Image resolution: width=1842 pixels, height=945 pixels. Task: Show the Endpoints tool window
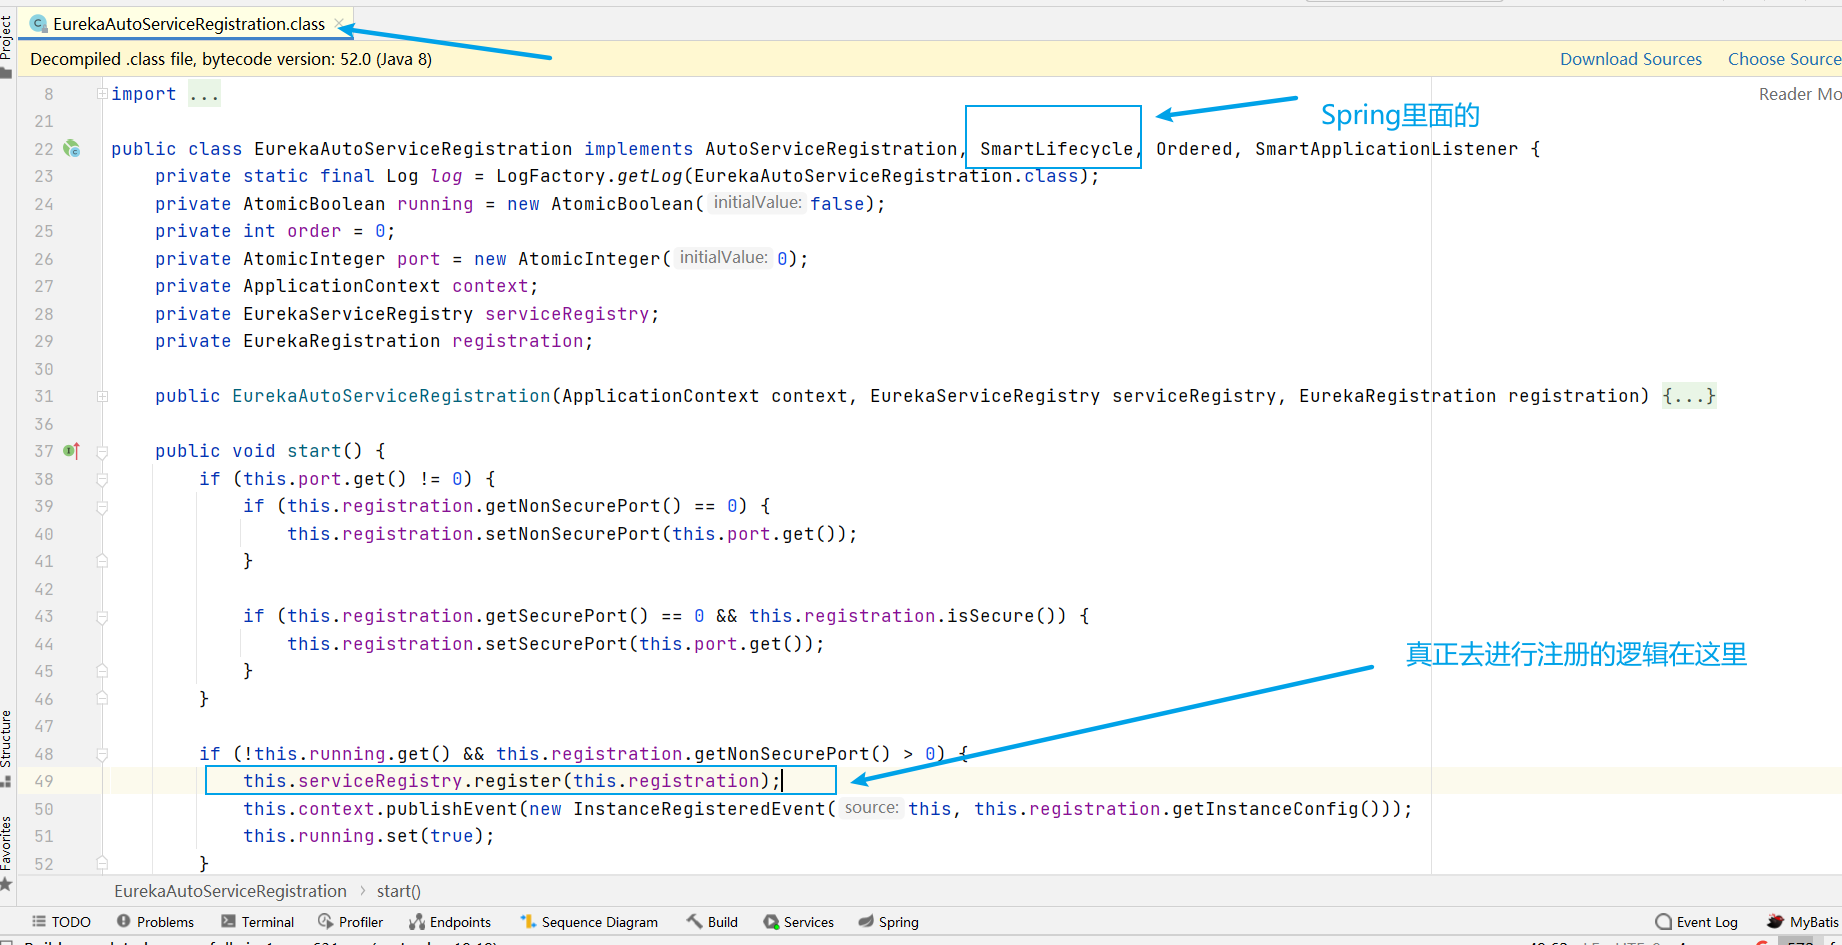pyautogui.click(x=450, y=922)
